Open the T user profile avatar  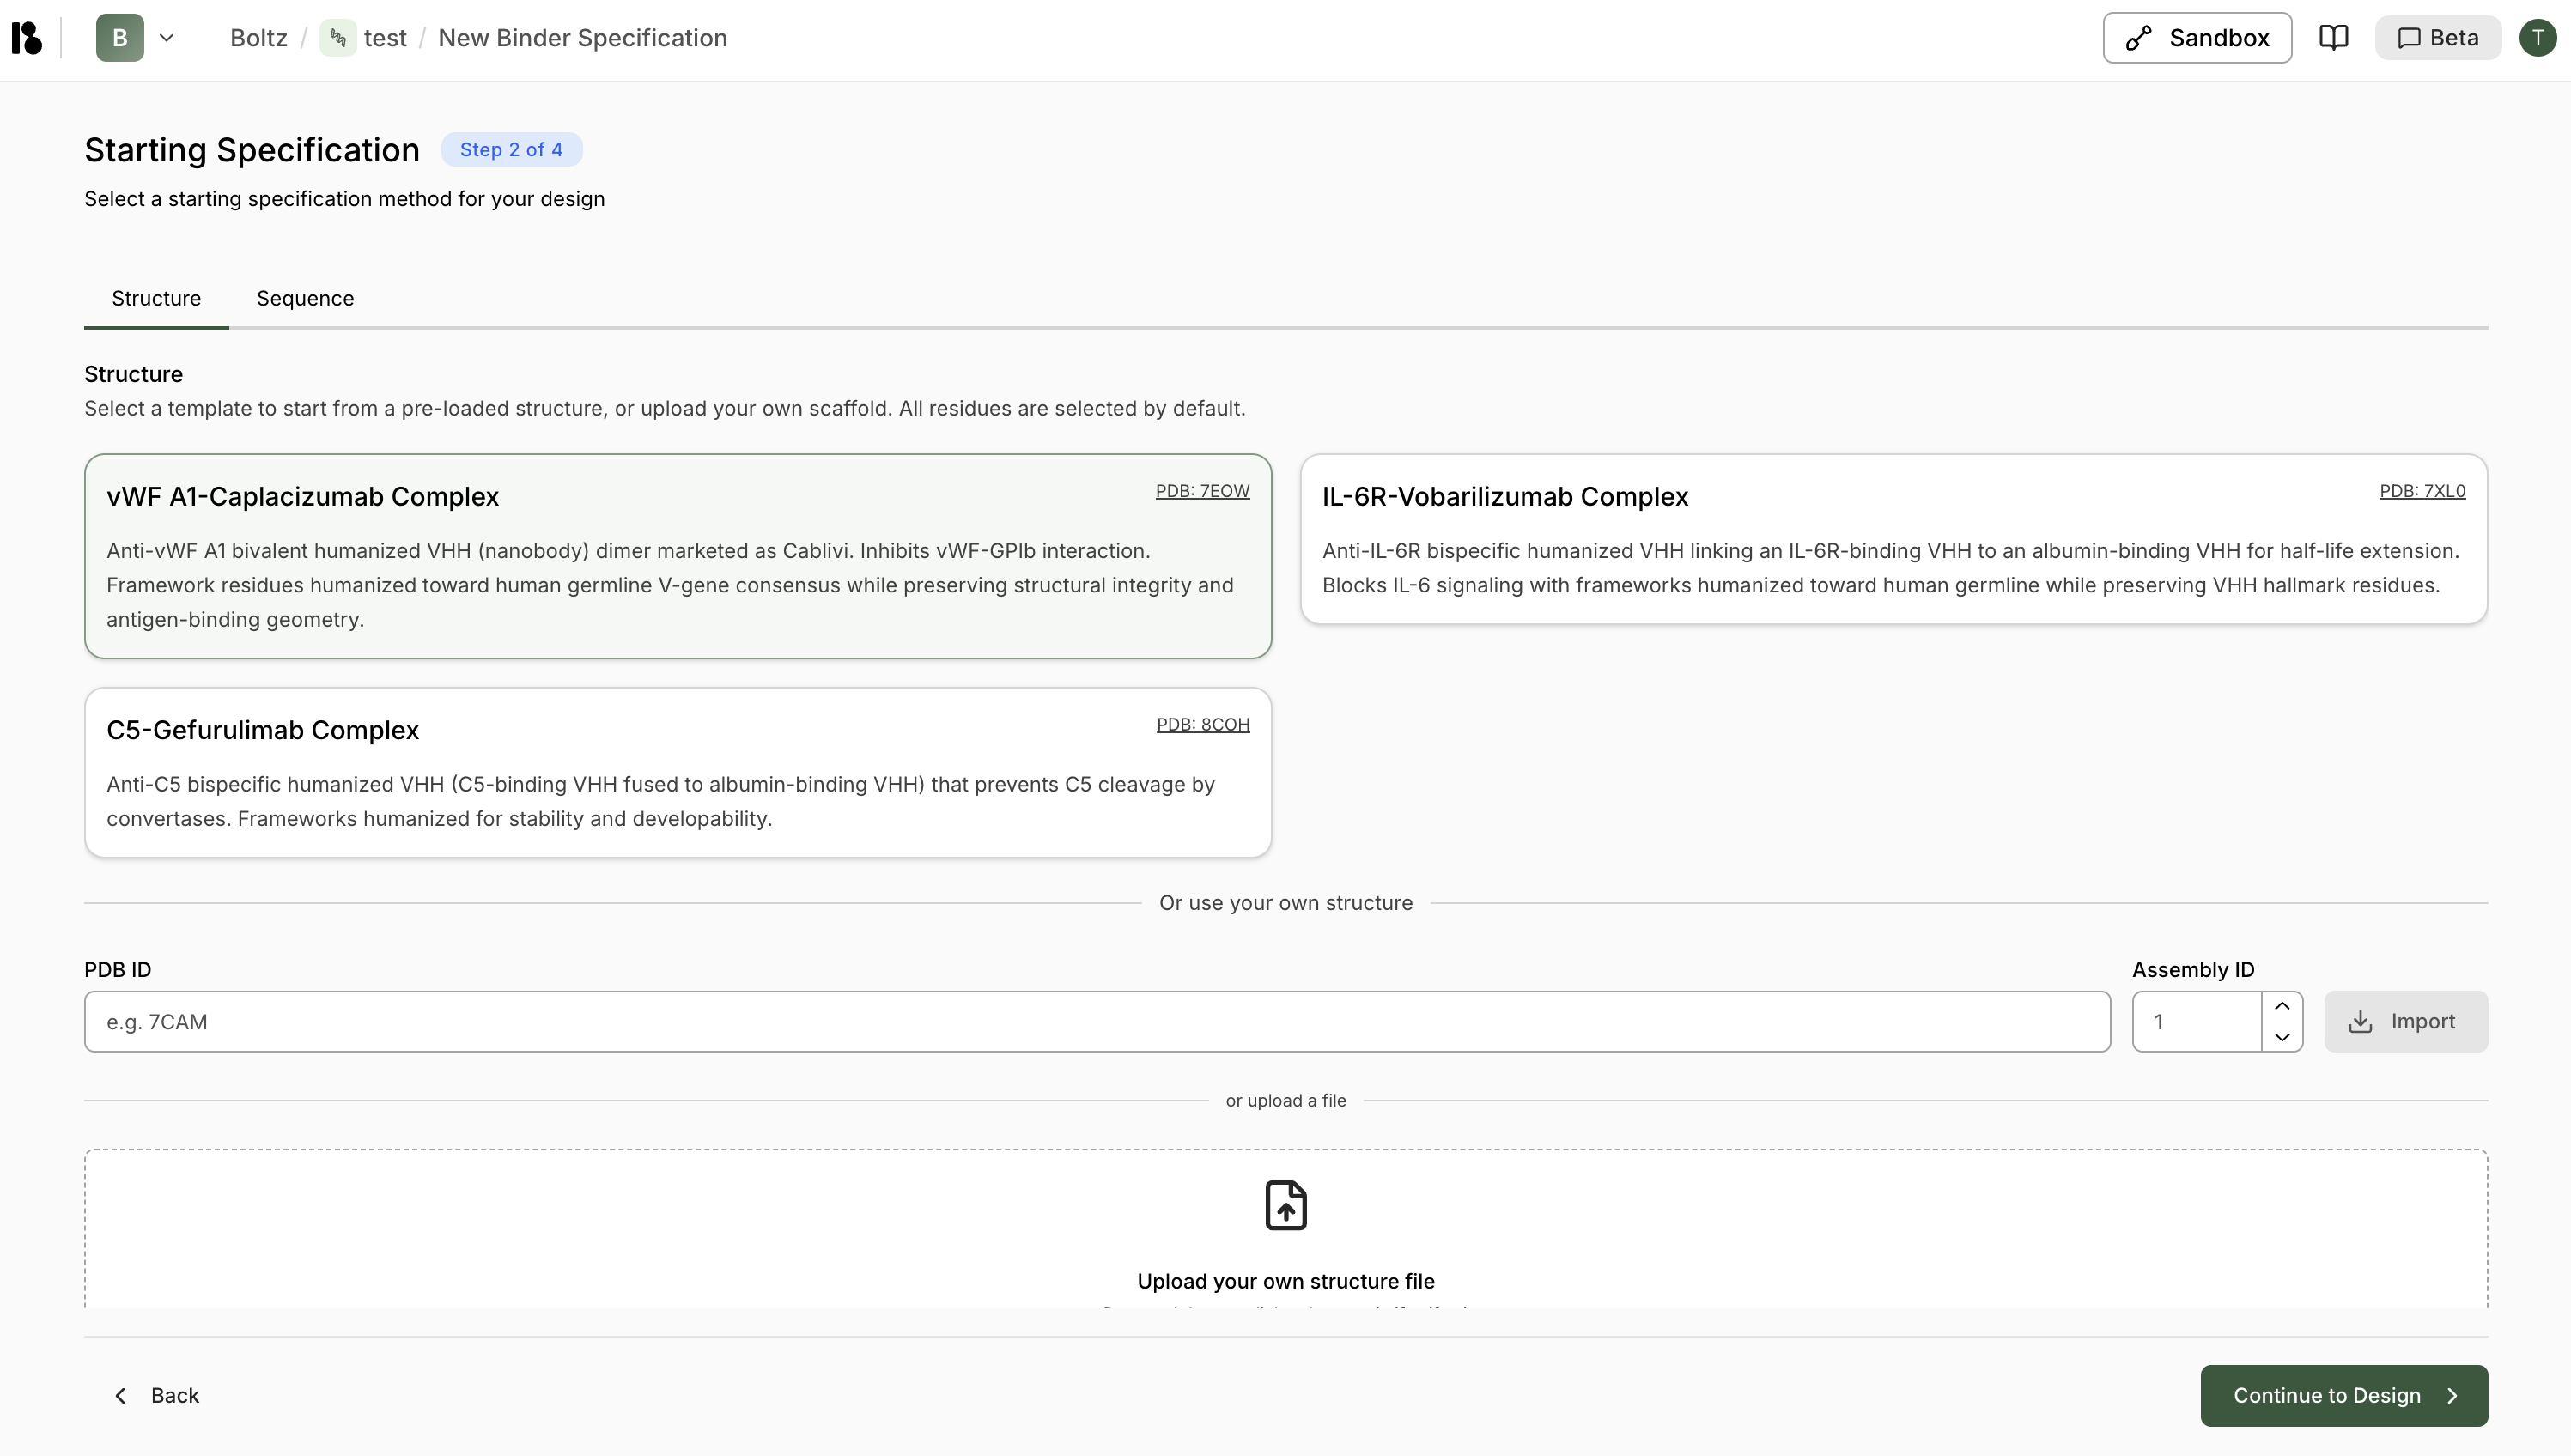[2537, 38]
